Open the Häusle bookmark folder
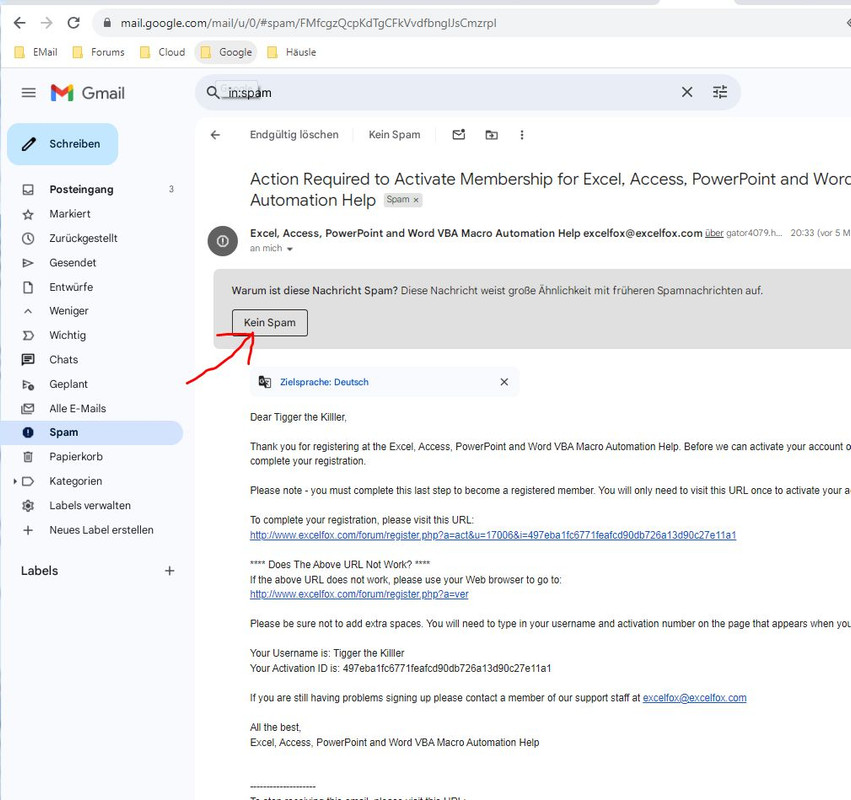 (292, 52)
